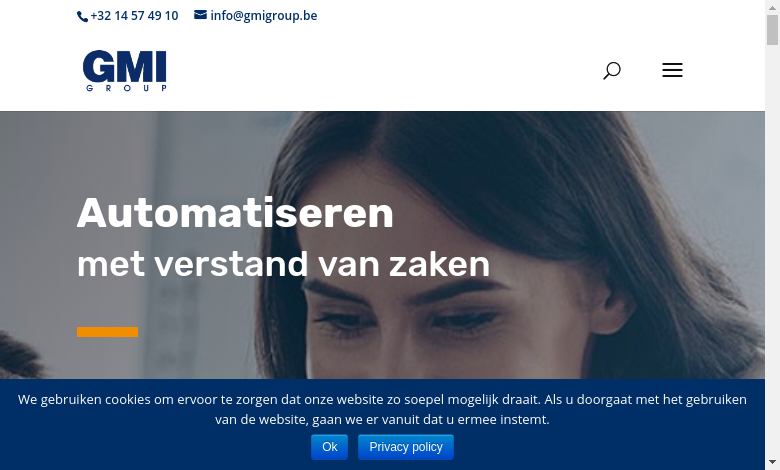The image size is (780, 470).
Task: Click the vertical scrollbar track
Action: tap(772, 249)
